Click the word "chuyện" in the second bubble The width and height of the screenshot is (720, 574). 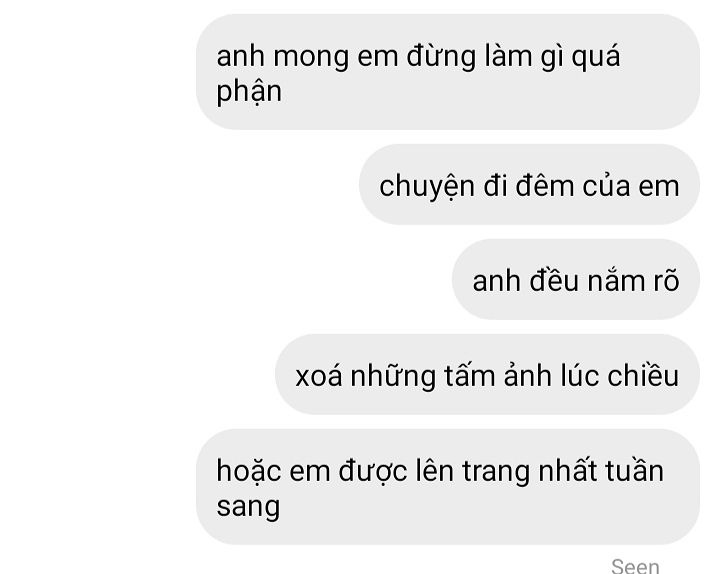(x=427, y=187)
